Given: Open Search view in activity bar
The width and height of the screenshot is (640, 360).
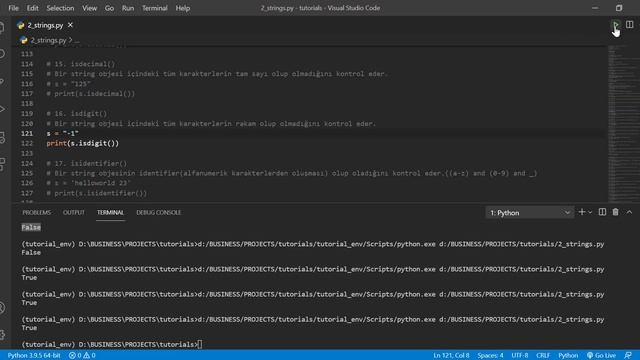Looking at the screenshot, I should (2, 54).
